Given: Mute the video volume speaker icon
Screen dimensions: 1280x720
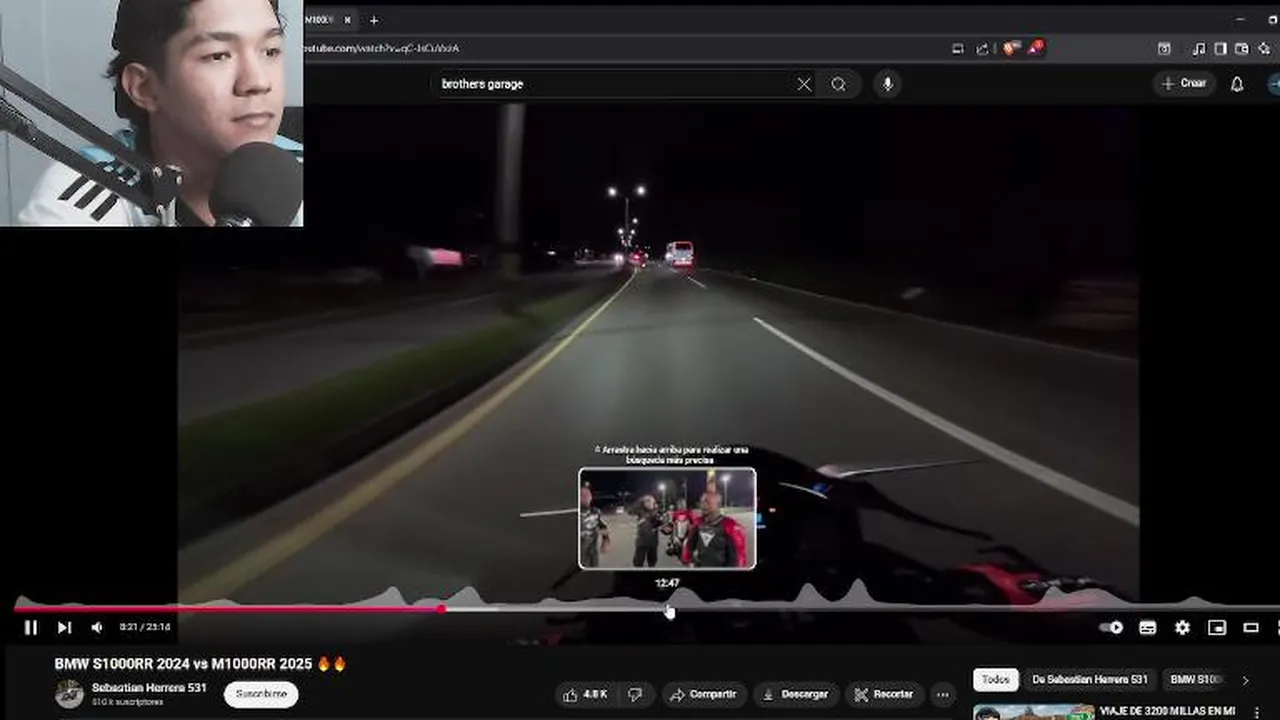Looking at the screenshot, I should click(96, 627).
